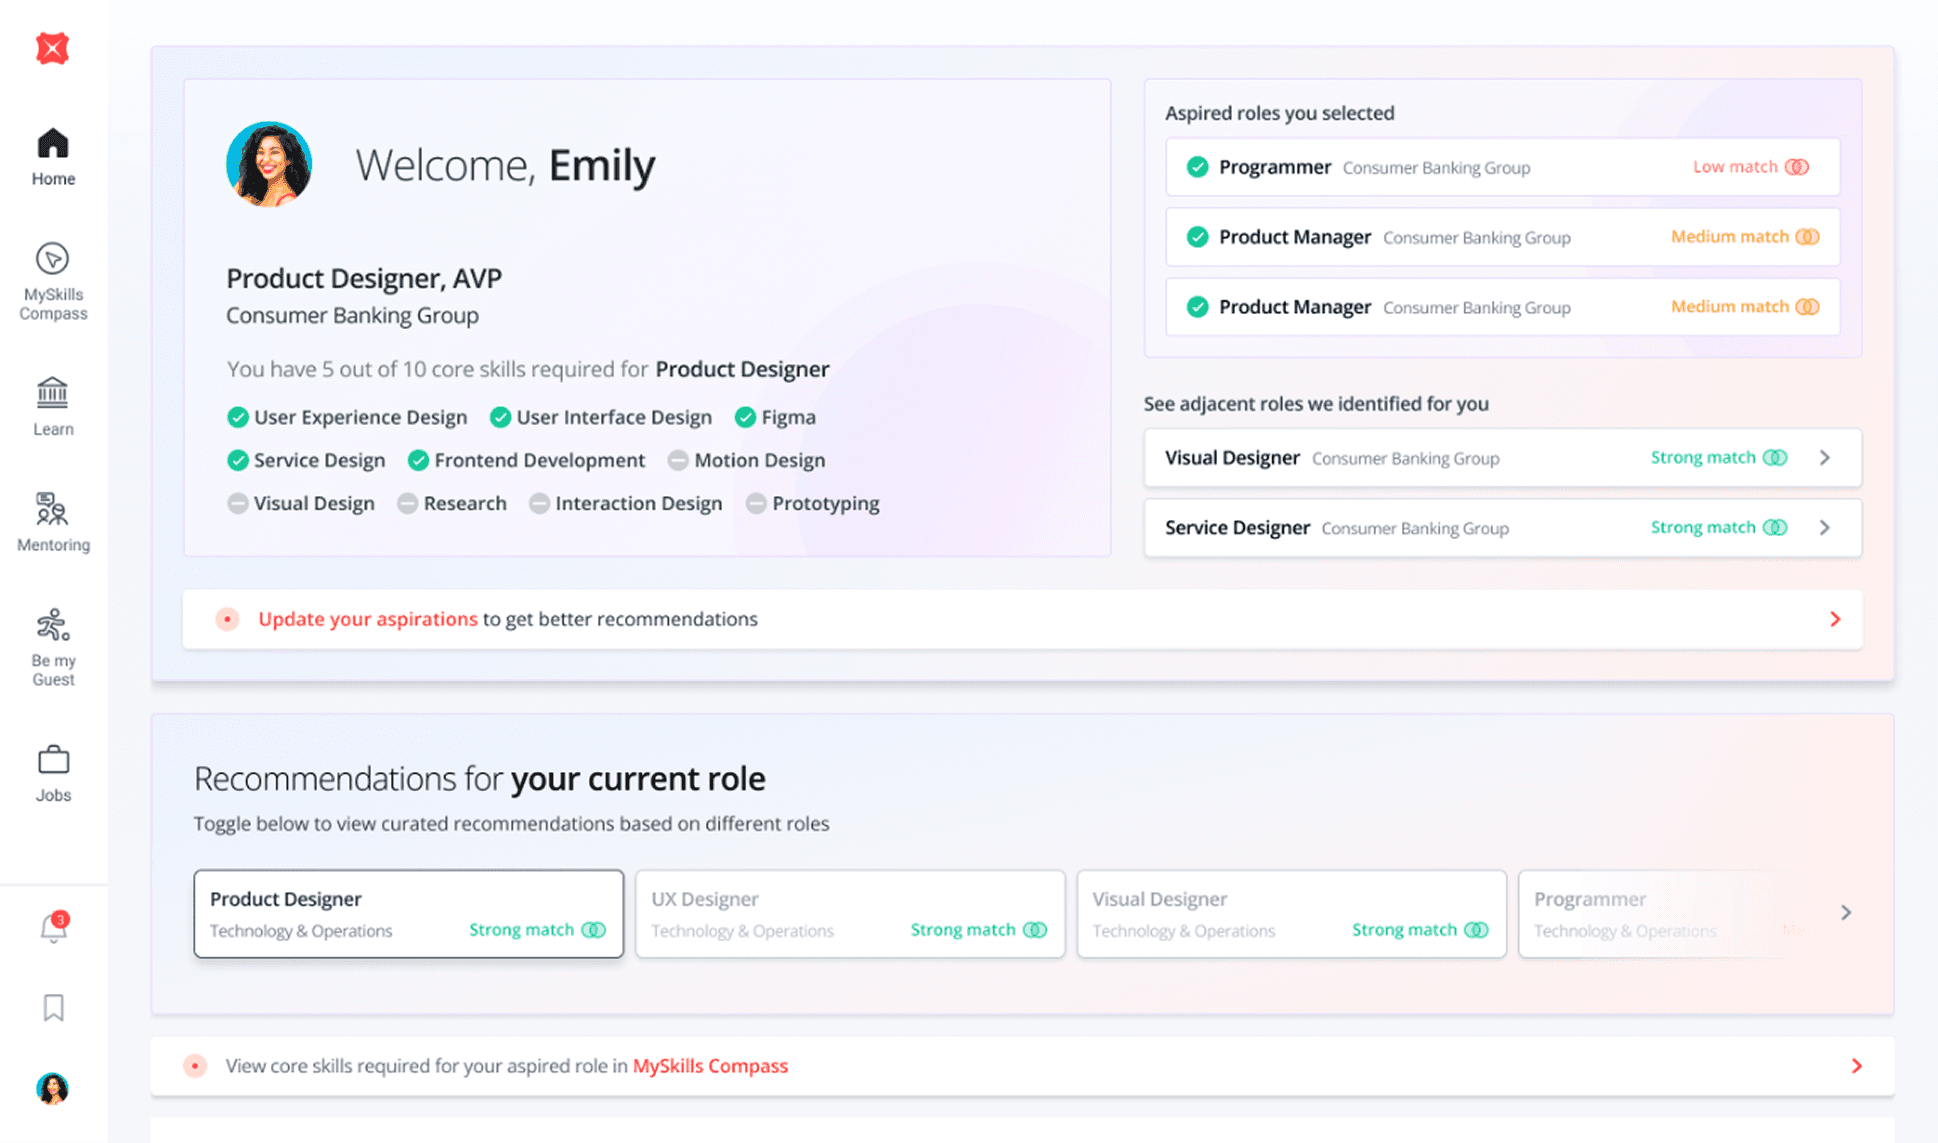This screenshot has height=1143, width=1938.
Task: Click the Be my Guest icon
Action: 53,626
